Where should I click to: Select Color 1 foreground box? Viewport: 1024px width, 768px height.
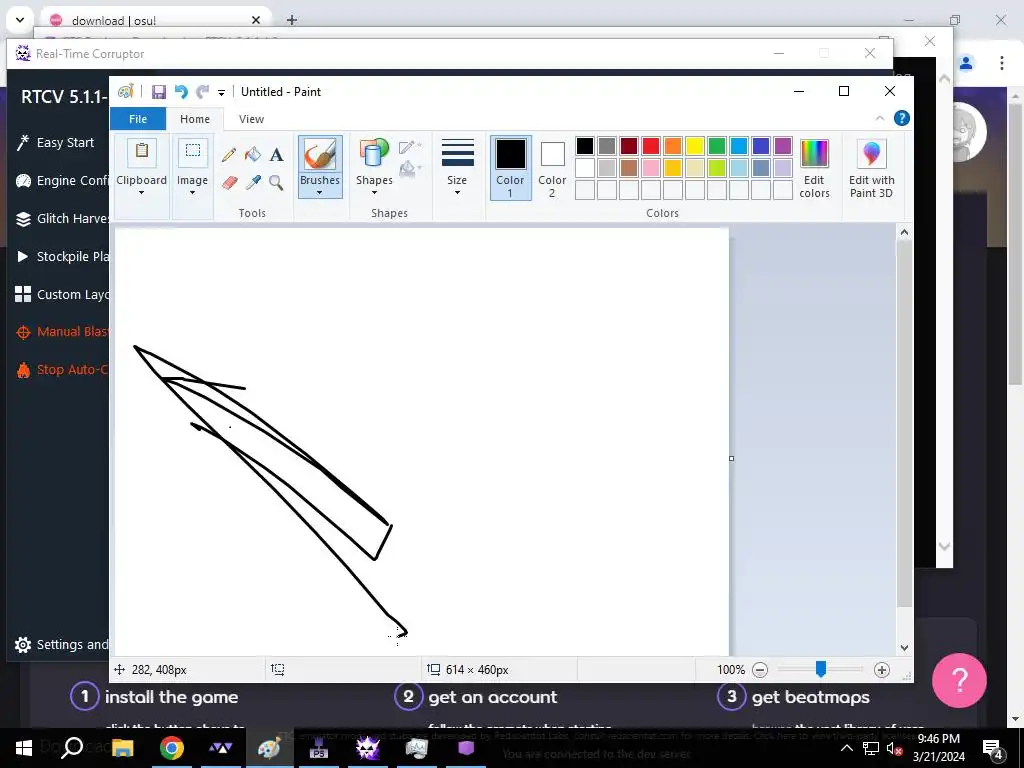click(510, 168)
